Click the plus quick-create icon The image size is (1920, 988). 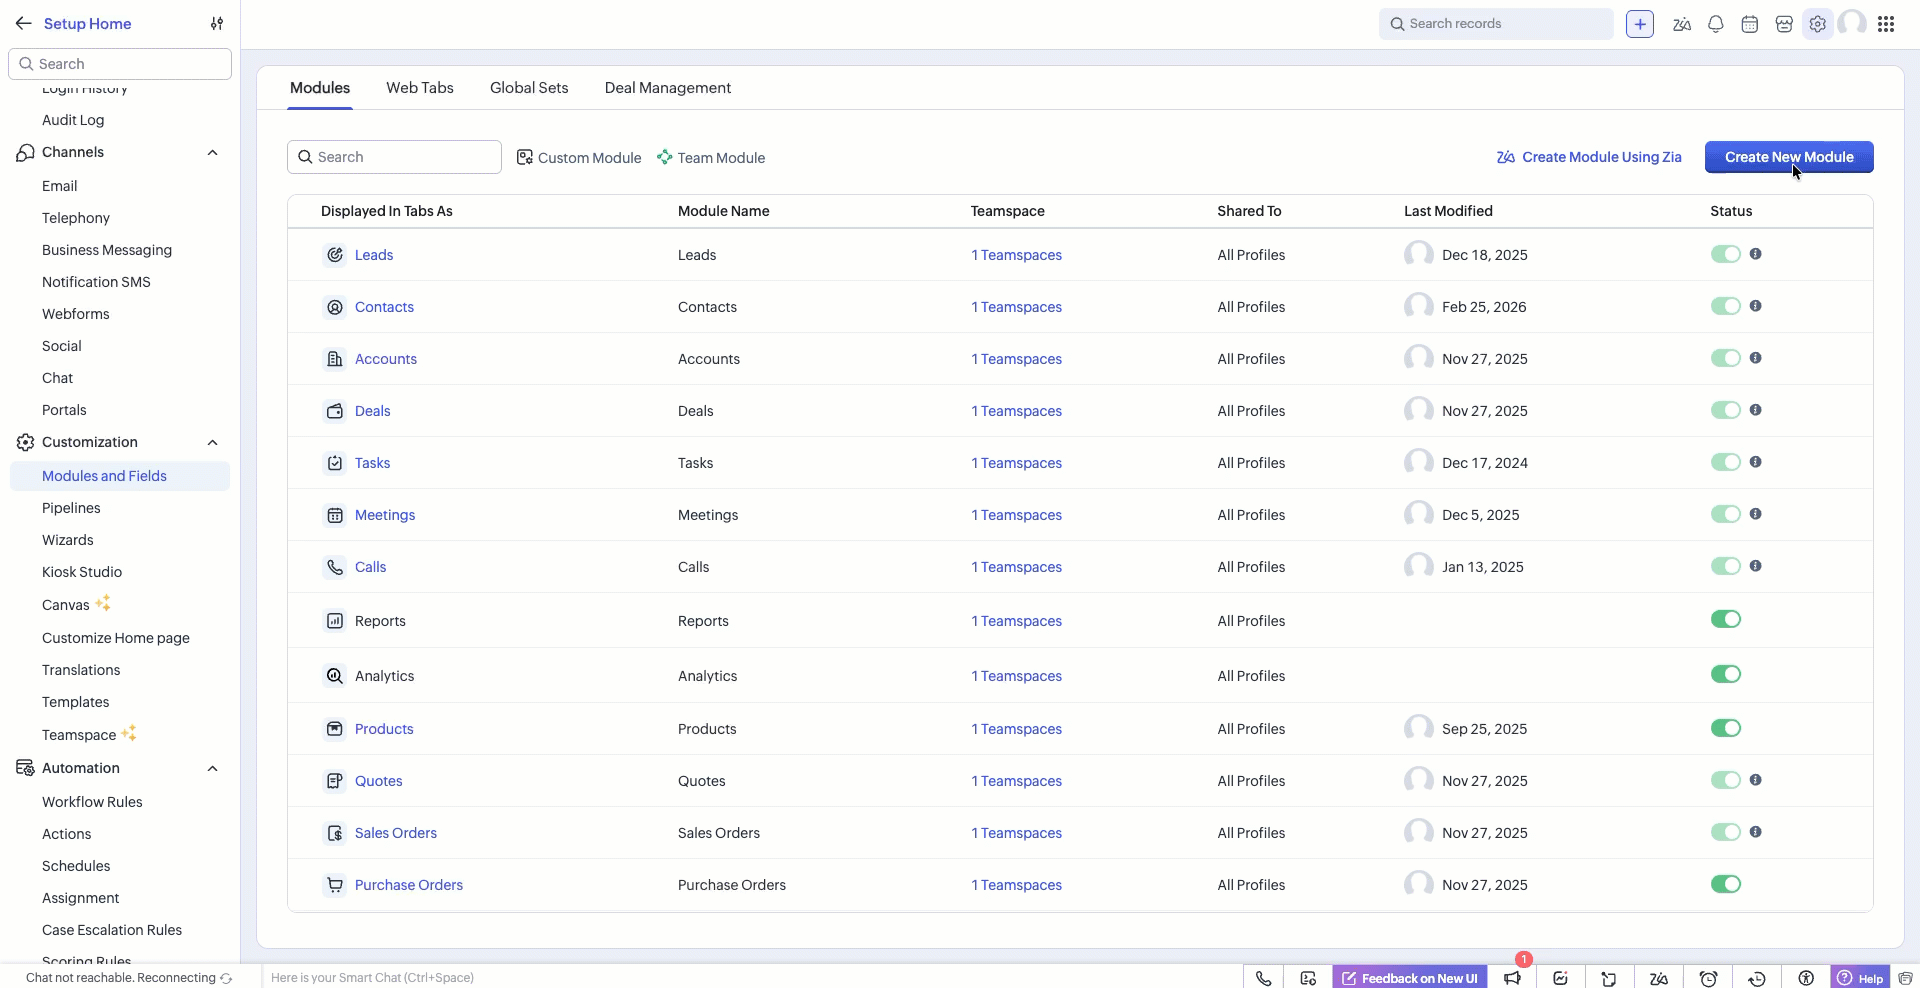[1639, 24]
